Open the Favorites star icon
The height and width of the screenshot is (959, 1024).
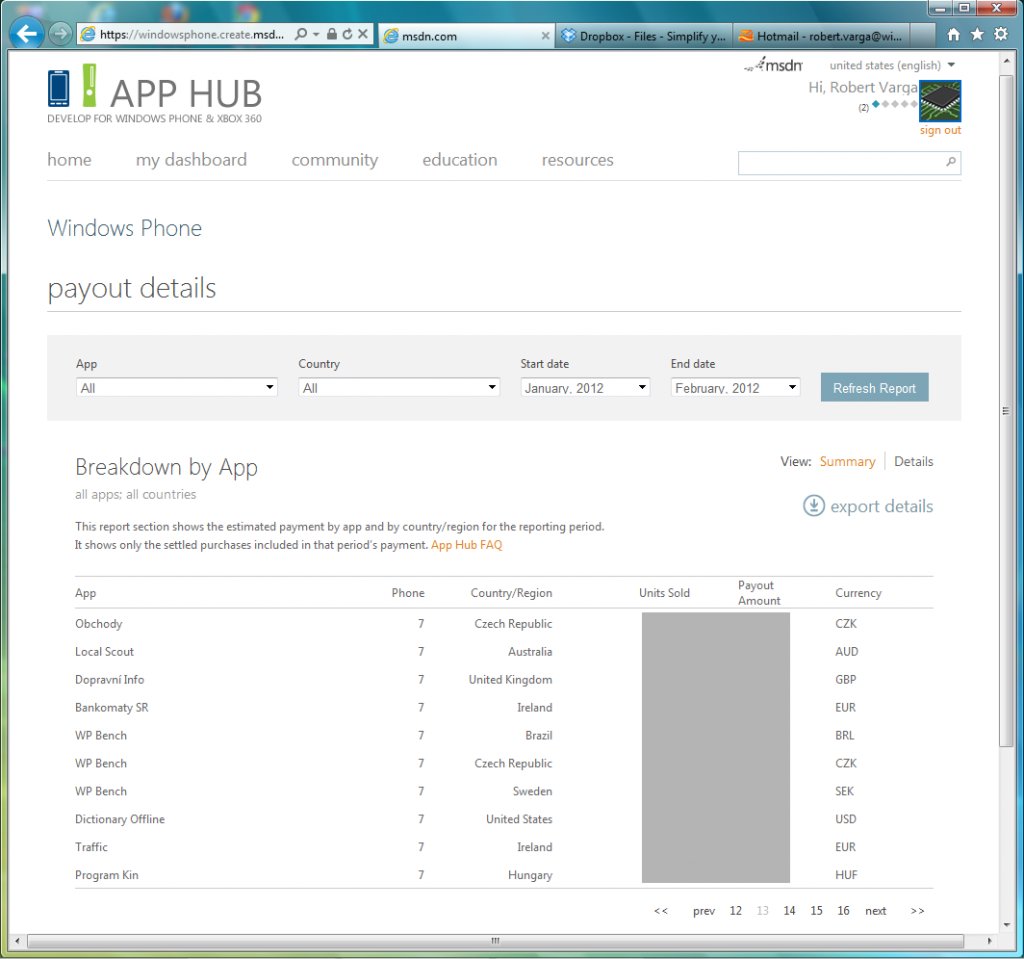pyautogui.click(x=977, y=34)
